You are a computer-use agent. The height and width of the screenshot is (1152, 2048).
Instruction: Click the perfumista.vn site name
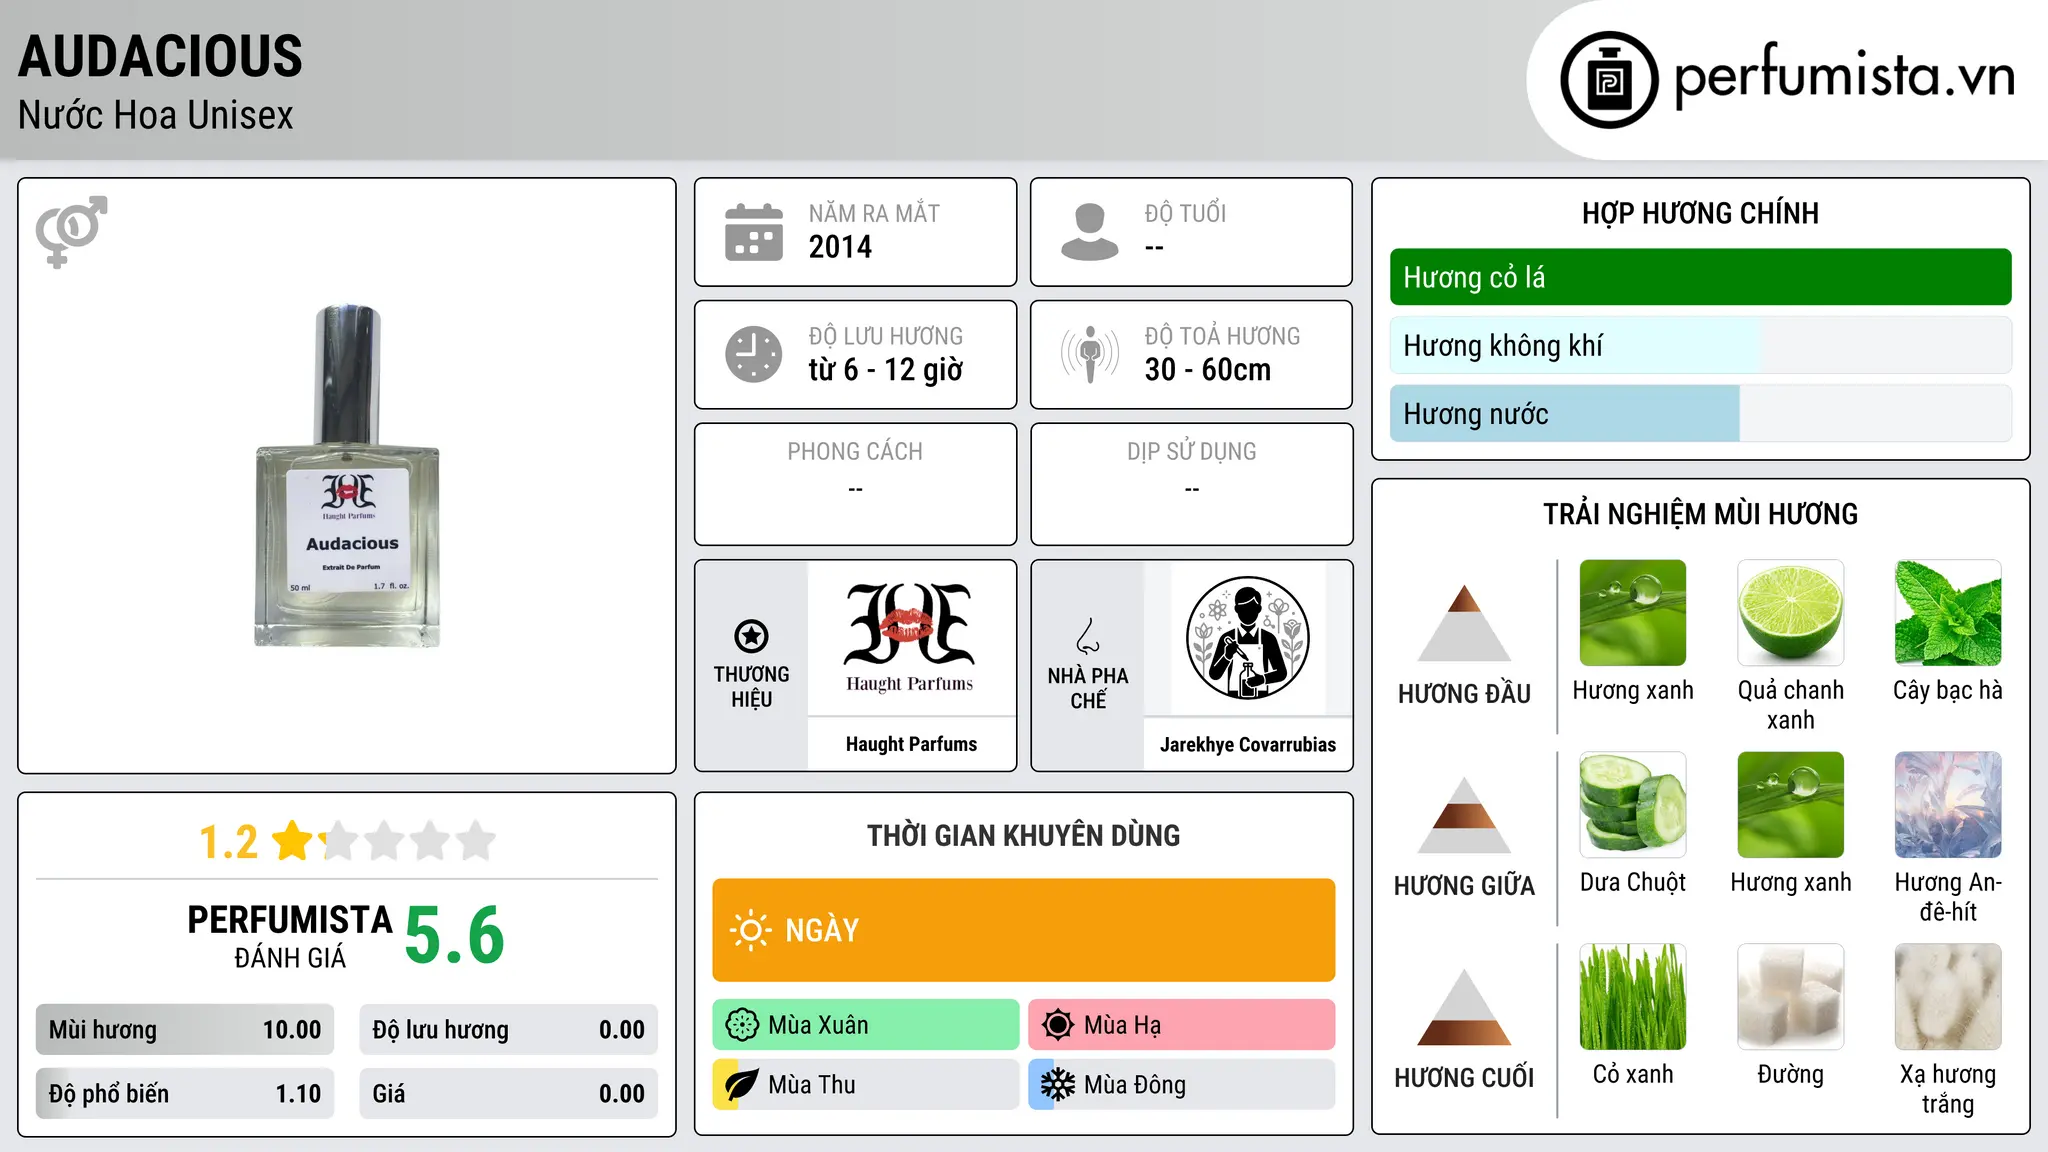coord(1844,76)
